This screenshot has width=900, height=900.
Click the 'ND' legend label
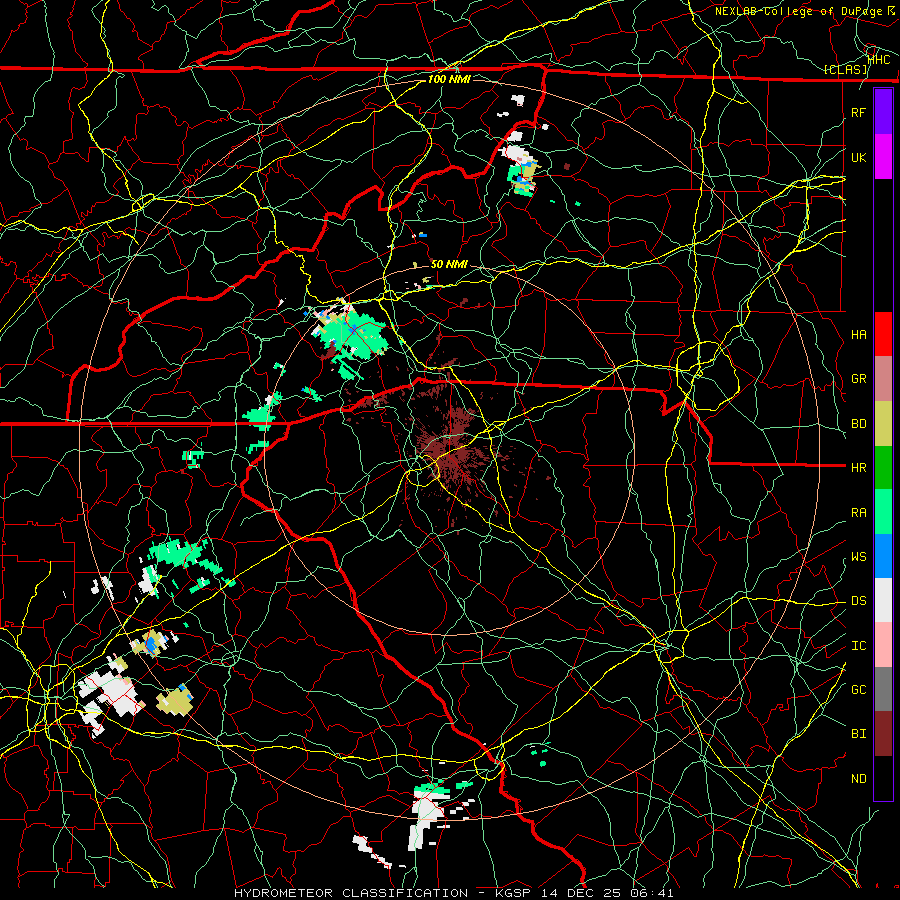858,778
